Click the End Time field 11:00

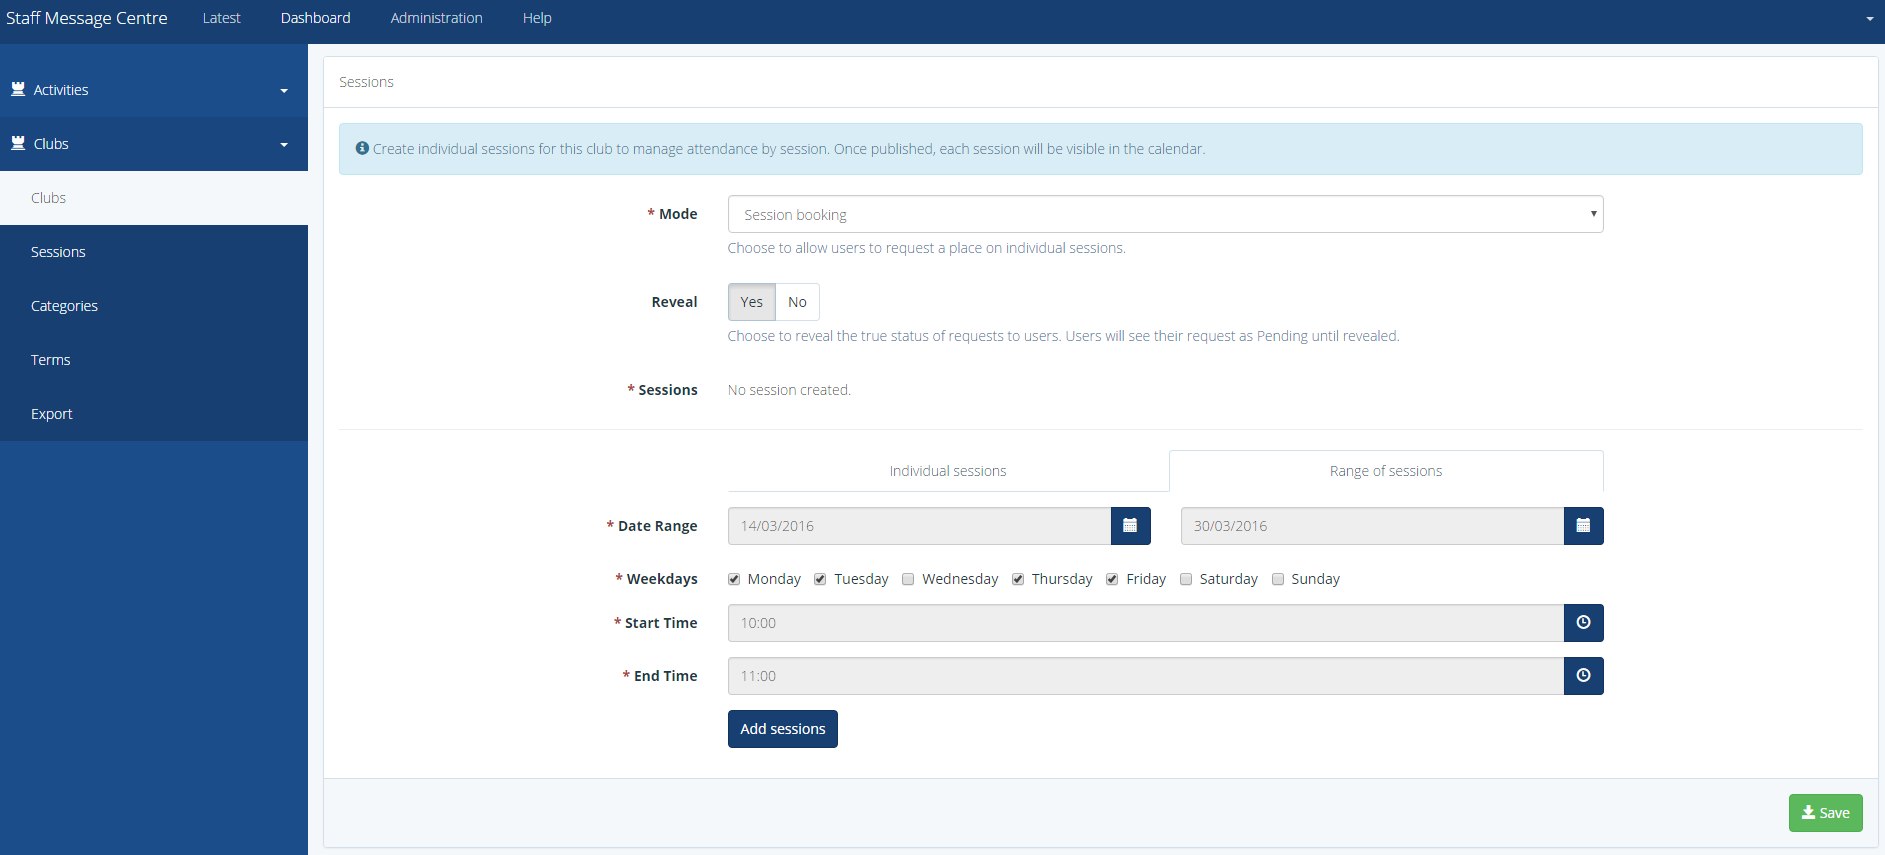[1146, 676]
